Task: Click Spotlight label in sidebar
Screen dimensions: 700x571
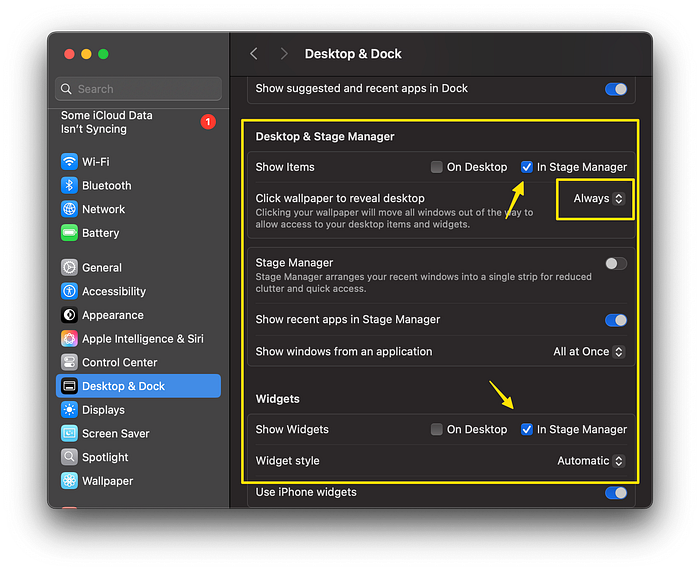Action: click(105, 457)
